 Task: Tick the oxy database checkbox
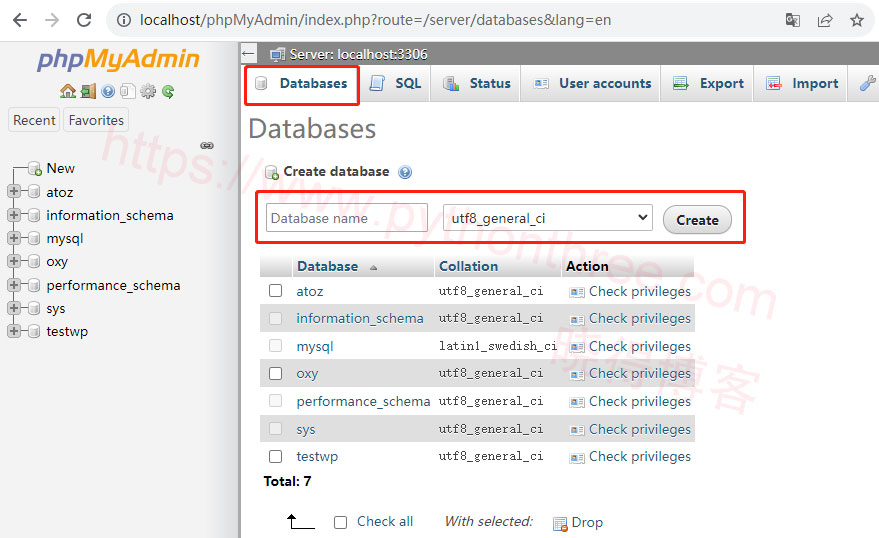275,373
